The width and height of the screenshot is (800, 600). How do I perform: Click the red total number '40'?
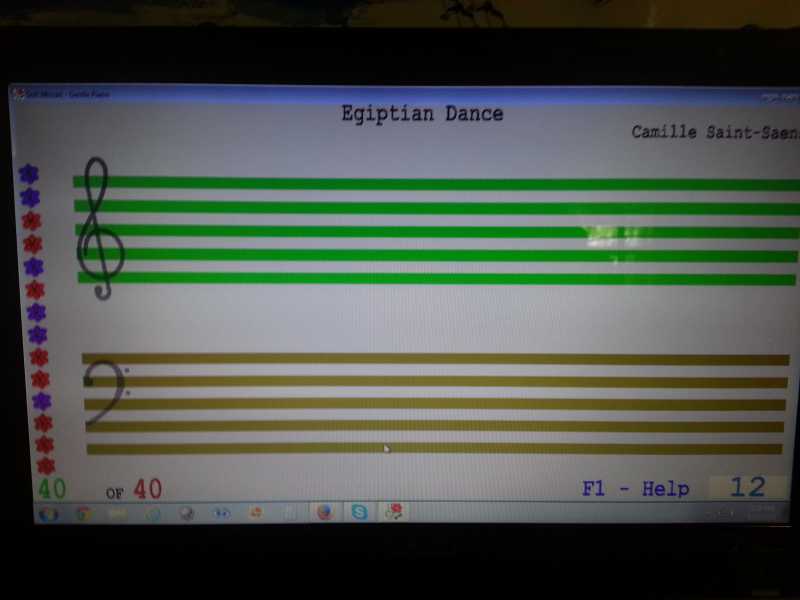coord(147,489)
